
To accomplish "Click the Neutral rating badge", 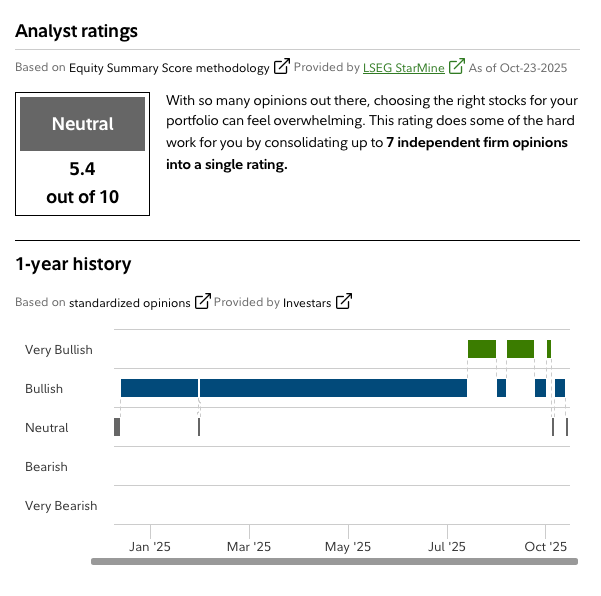I will pyautogui.click(x=82, y=125).
